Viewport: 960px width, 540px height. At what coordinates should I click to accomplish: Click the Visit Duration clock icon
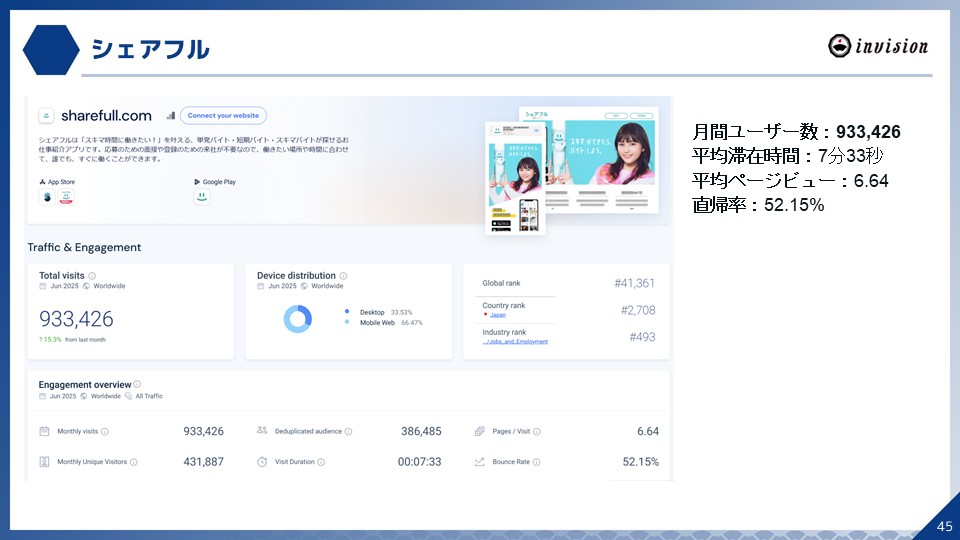click(262, 462)
